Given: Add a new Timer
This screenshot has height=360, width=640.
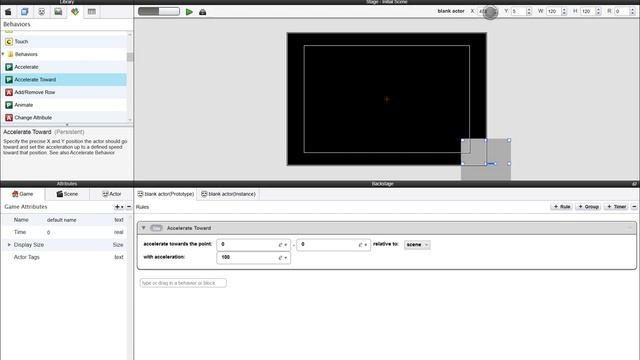Looking at the screenshot, I should (616, 207).
